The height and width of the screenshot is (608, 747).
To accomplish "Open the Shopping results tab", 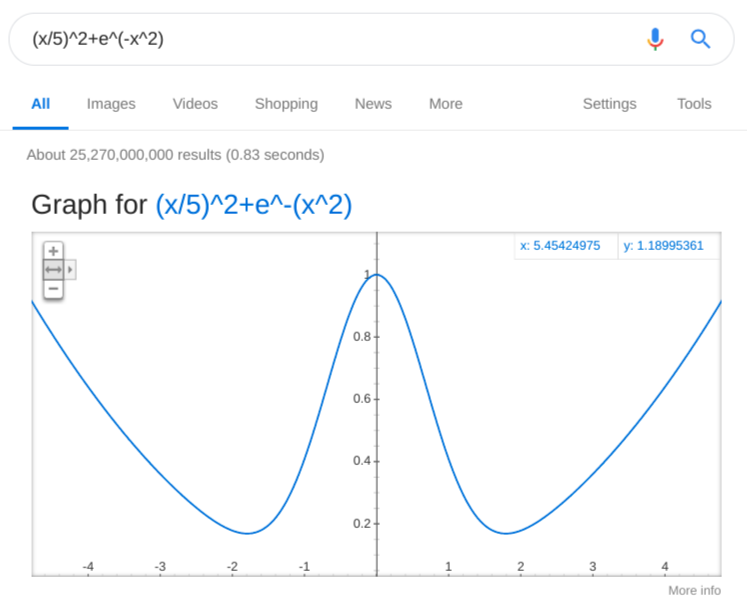I will pyautogui.click(x=286, y=104).
